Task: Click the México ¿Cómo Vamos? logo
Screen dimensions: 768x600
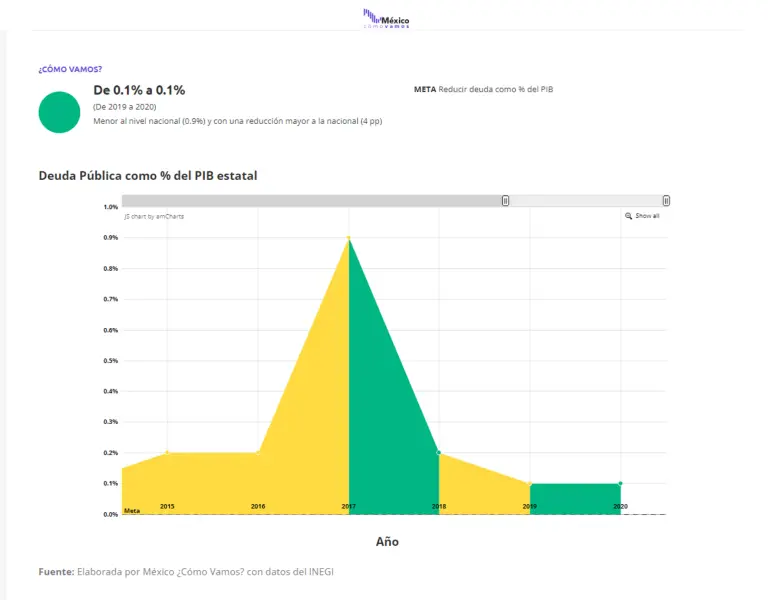Action: coord(385,17)
